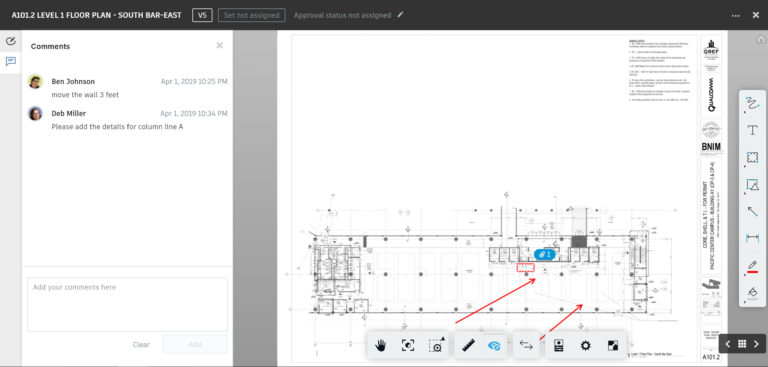Click the 'Add your comments here' field
The image size is (768, 367).
coord(127,305)
